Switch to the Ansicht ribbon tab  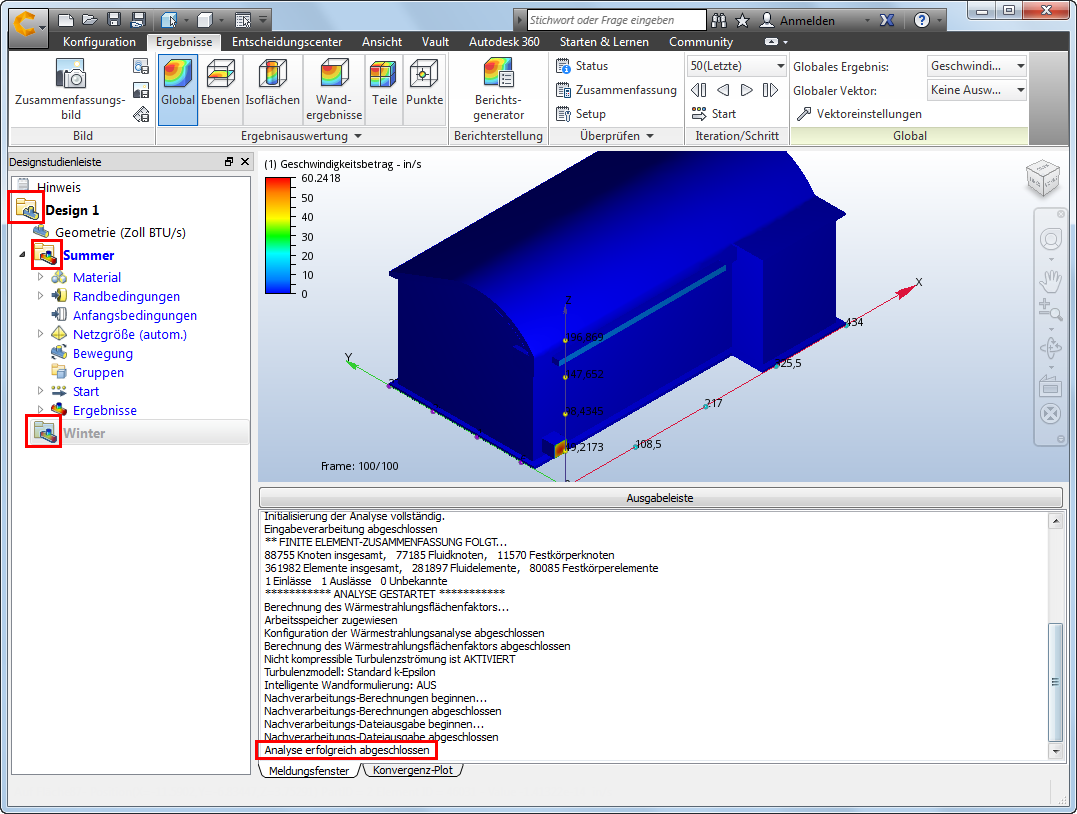coord(382,42)
